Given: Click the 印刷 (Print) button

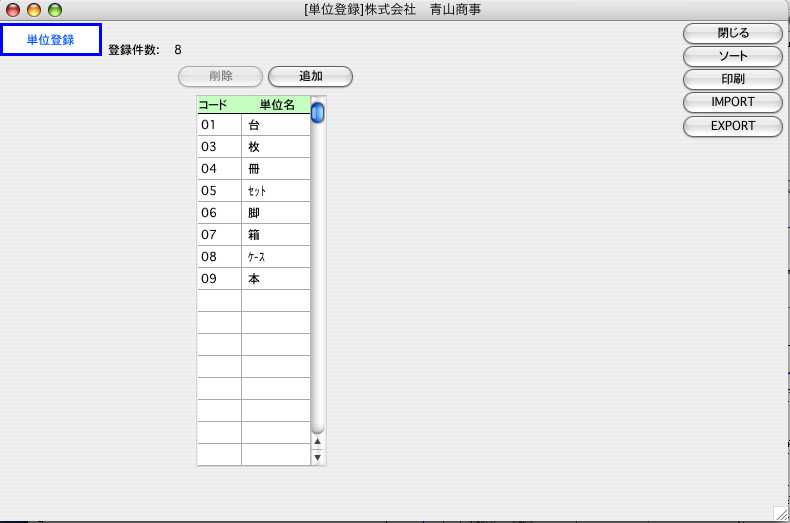Looking at the screenshot, I should (x=732, y=79).
